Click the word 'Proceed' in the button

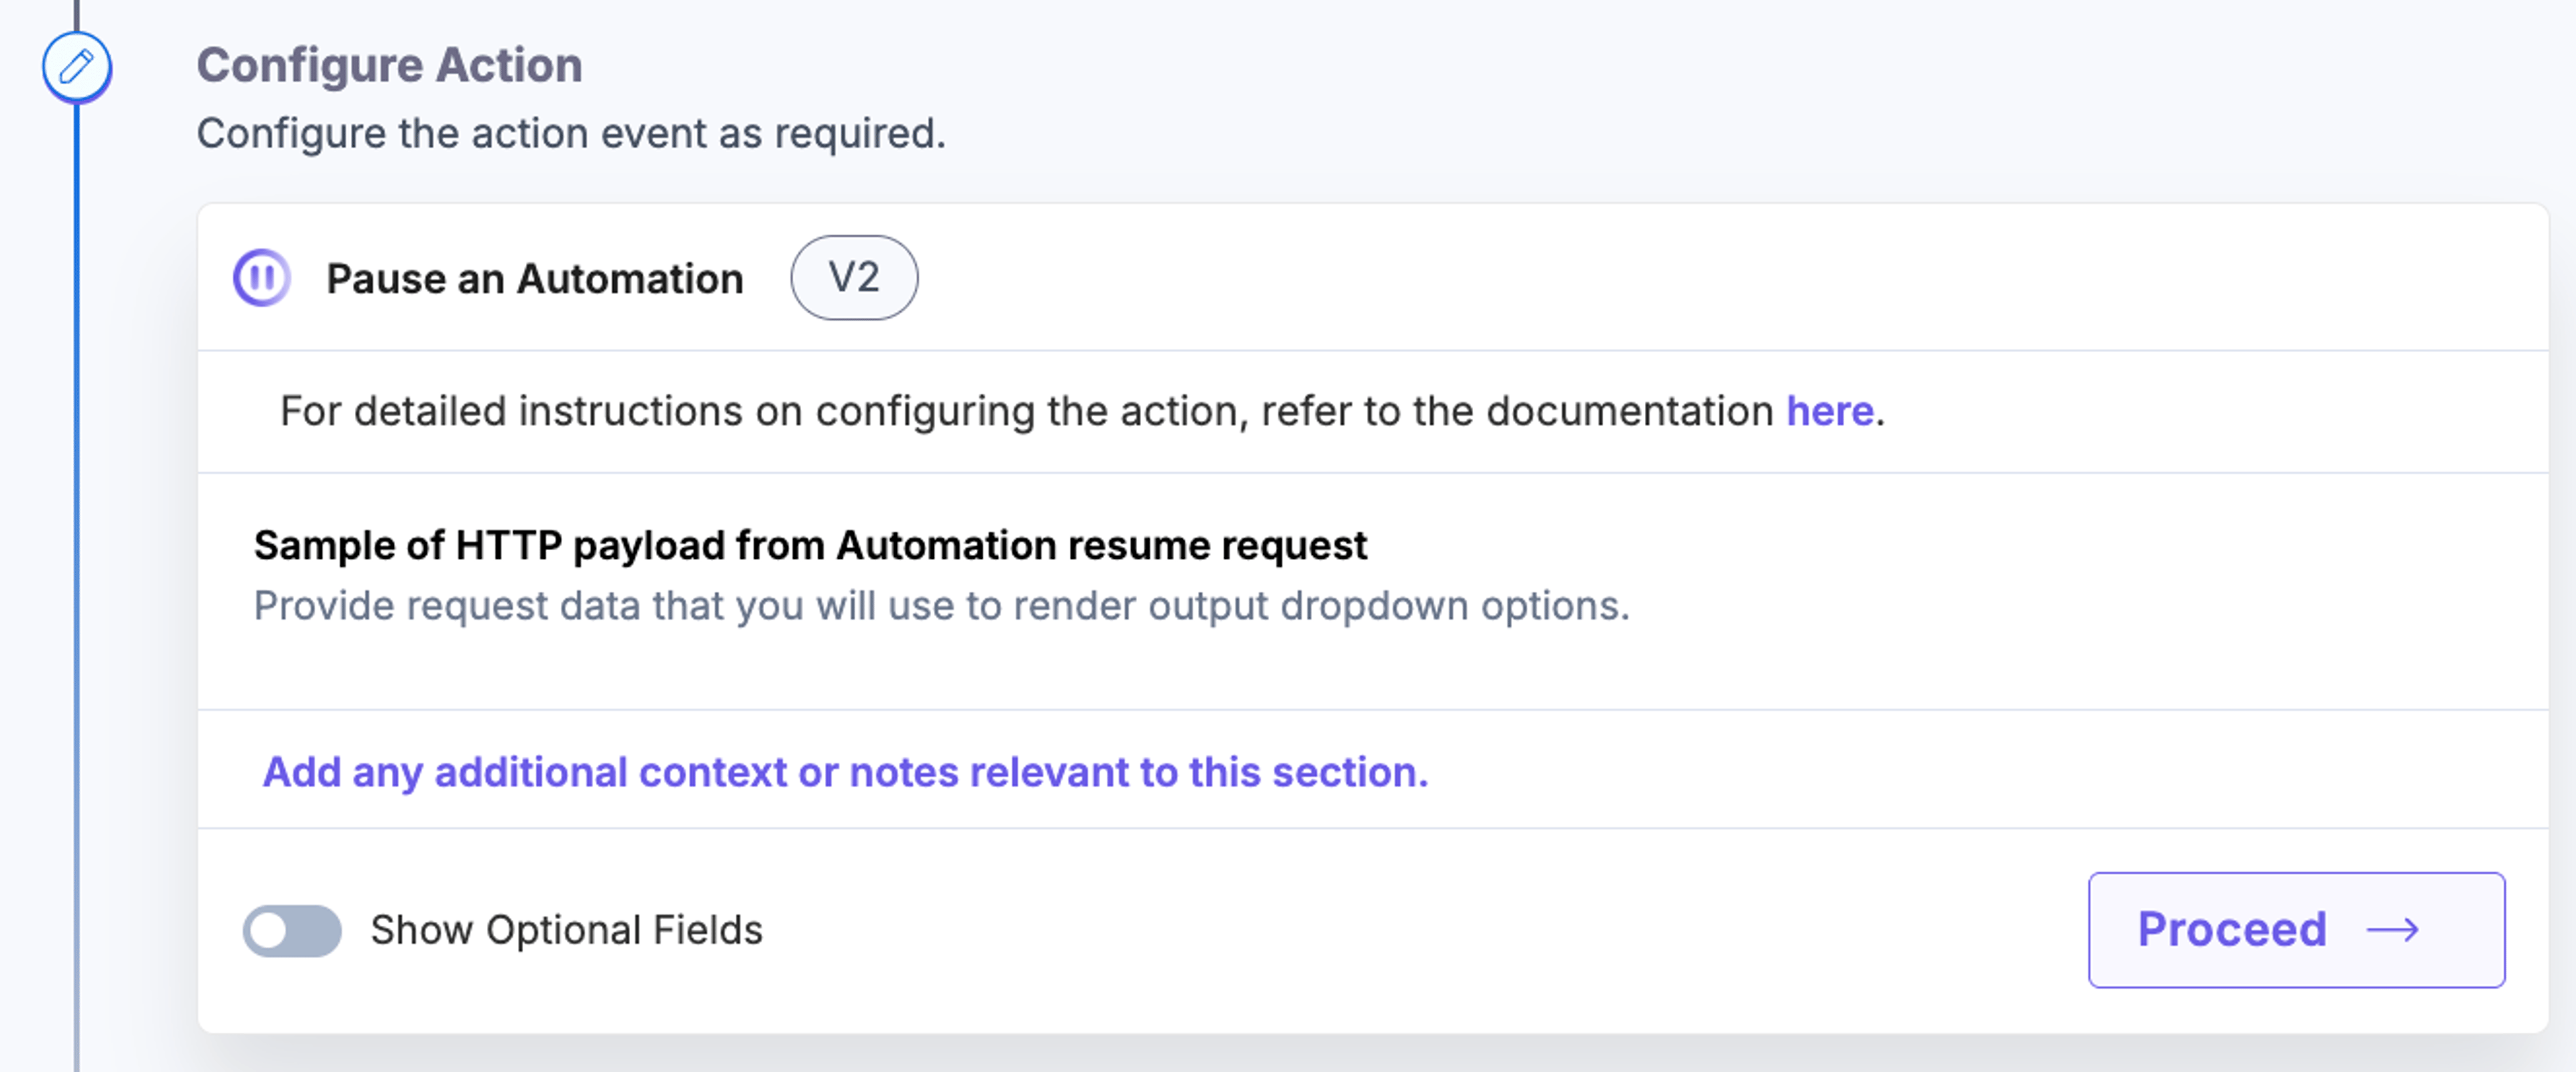pos(2232,930)
